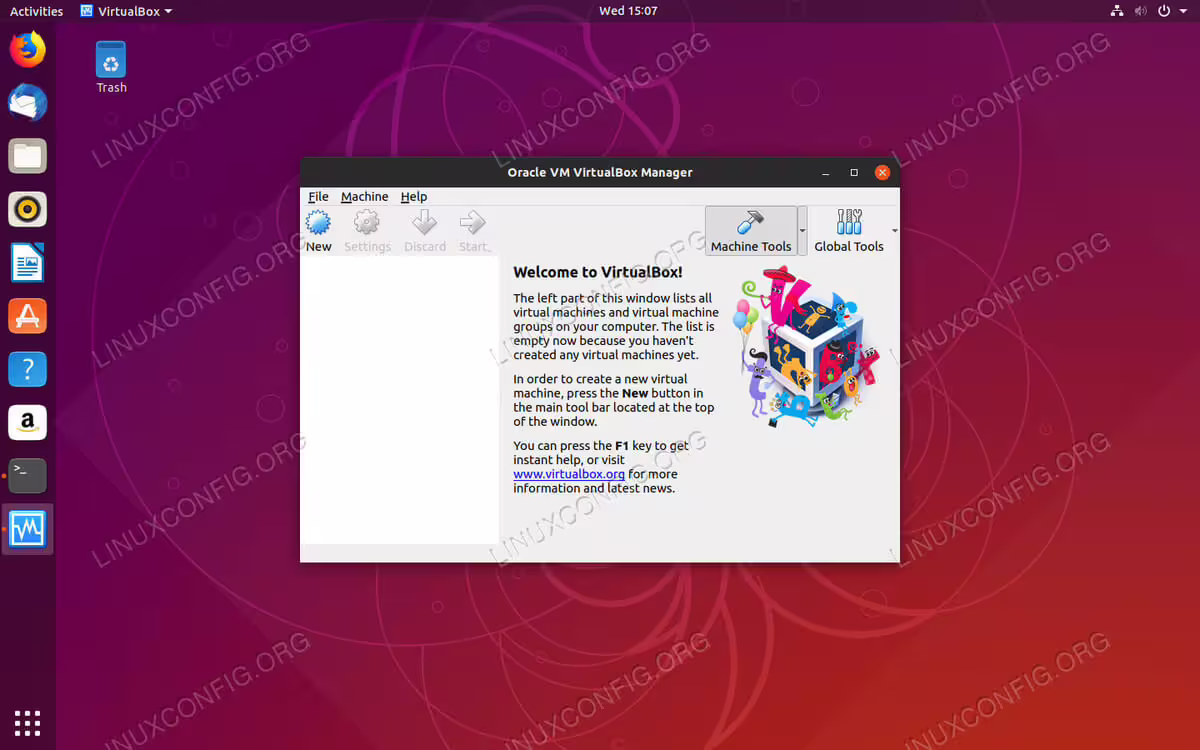Viewport: 1200px width, 750px height.
Task: Open the www.virtualbox.org link
Action: [x=569, y=474]
